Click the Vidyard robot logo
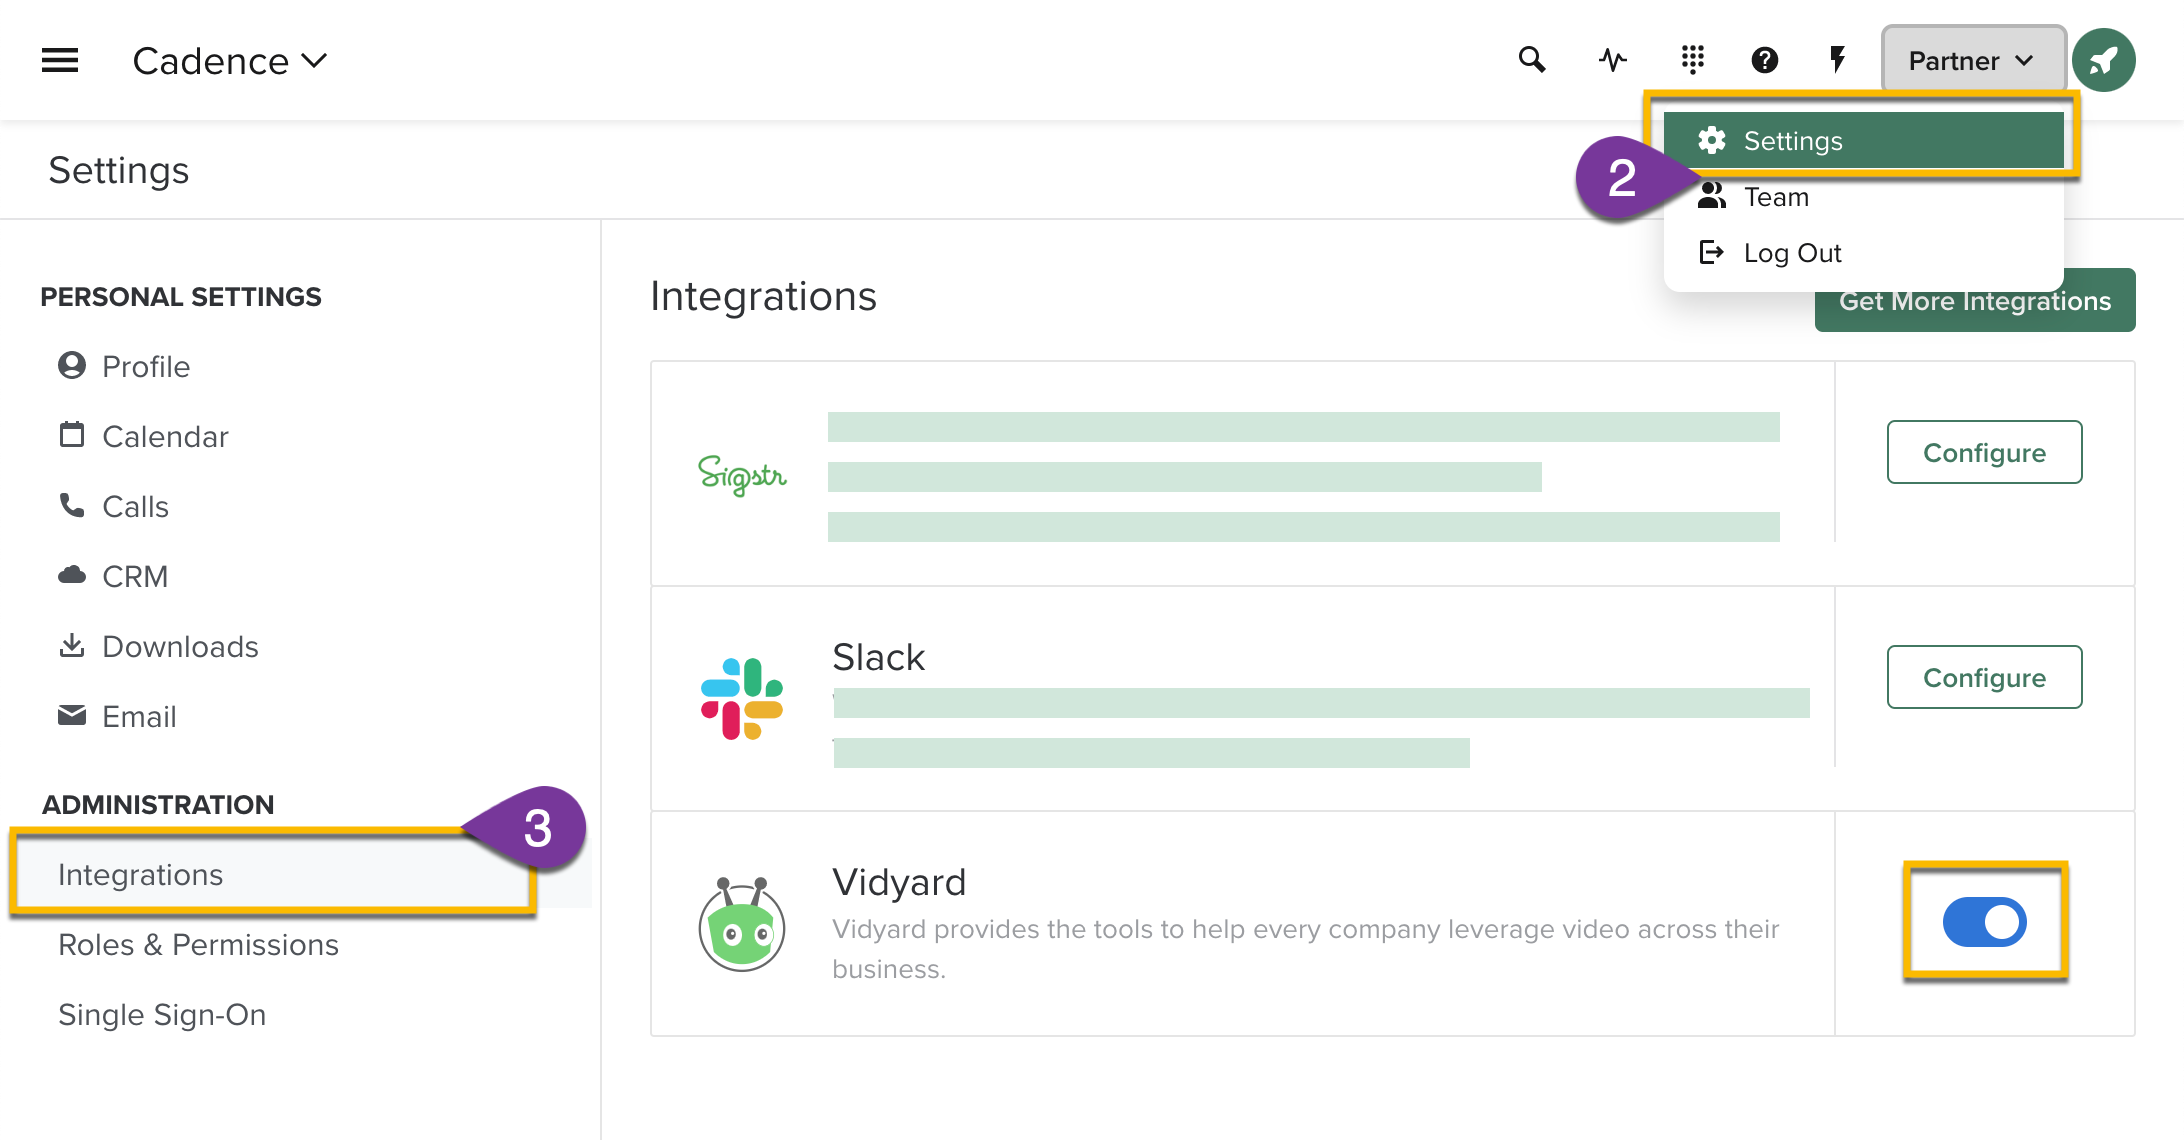 (x=741, y=923)
